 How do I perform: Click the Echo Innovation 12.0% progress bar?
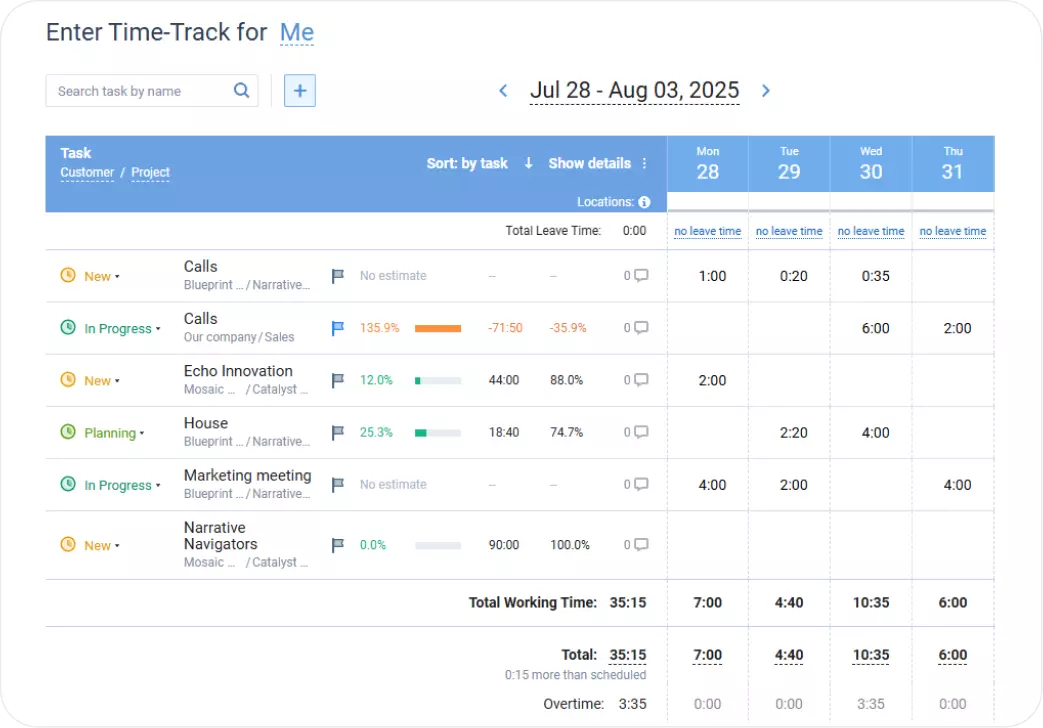(438, 381)
